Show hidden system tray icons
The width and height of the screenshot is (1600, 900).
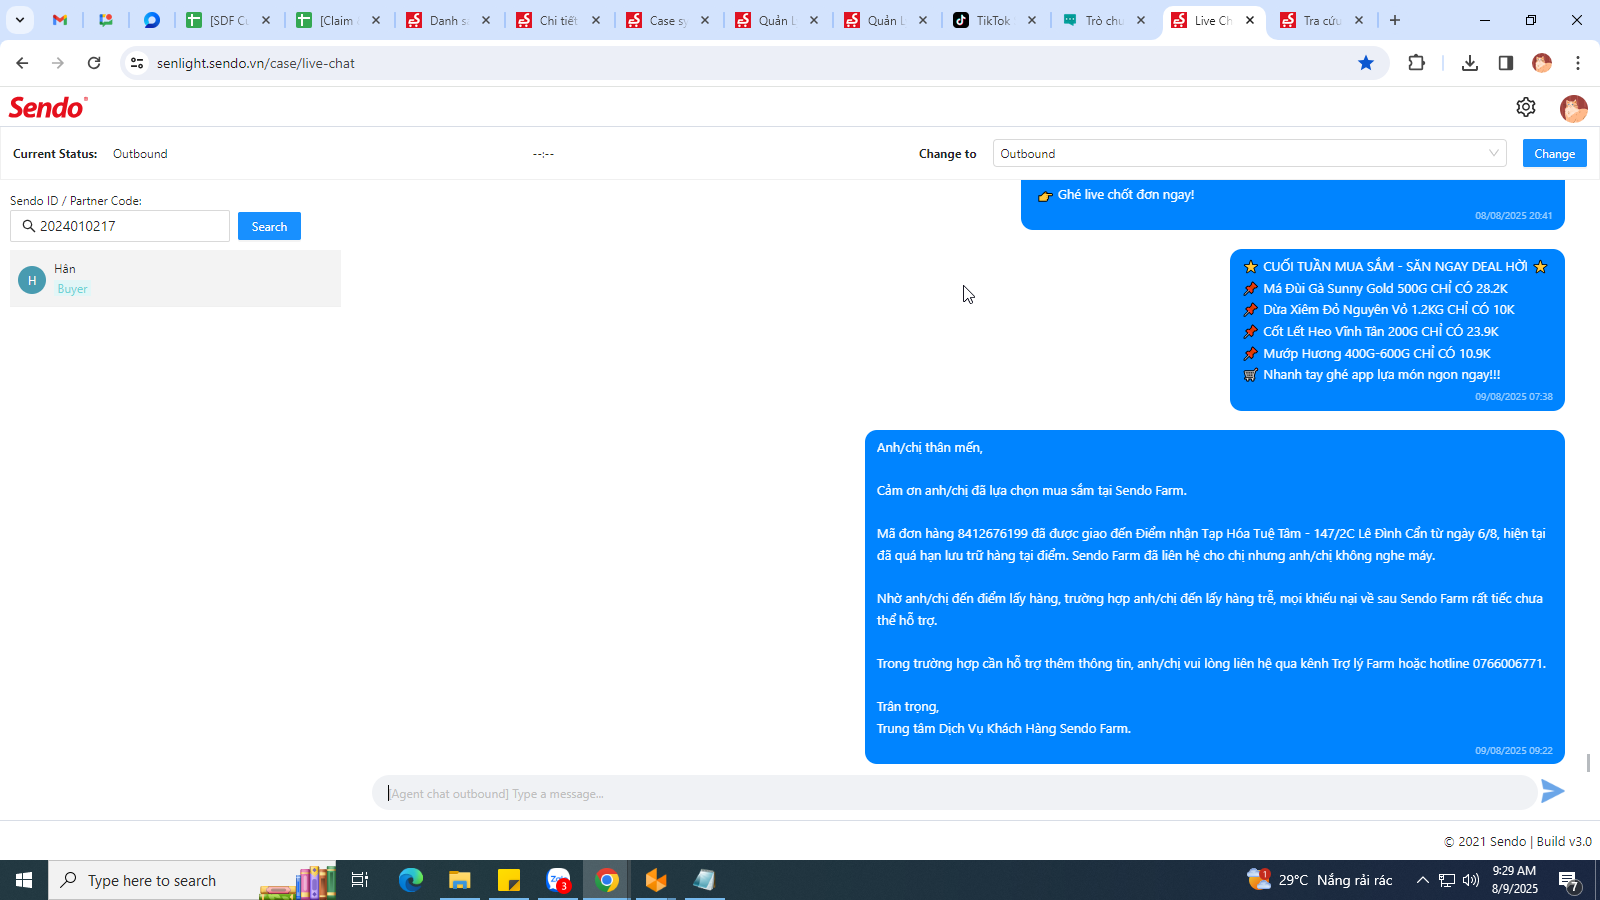(1422, 880)
